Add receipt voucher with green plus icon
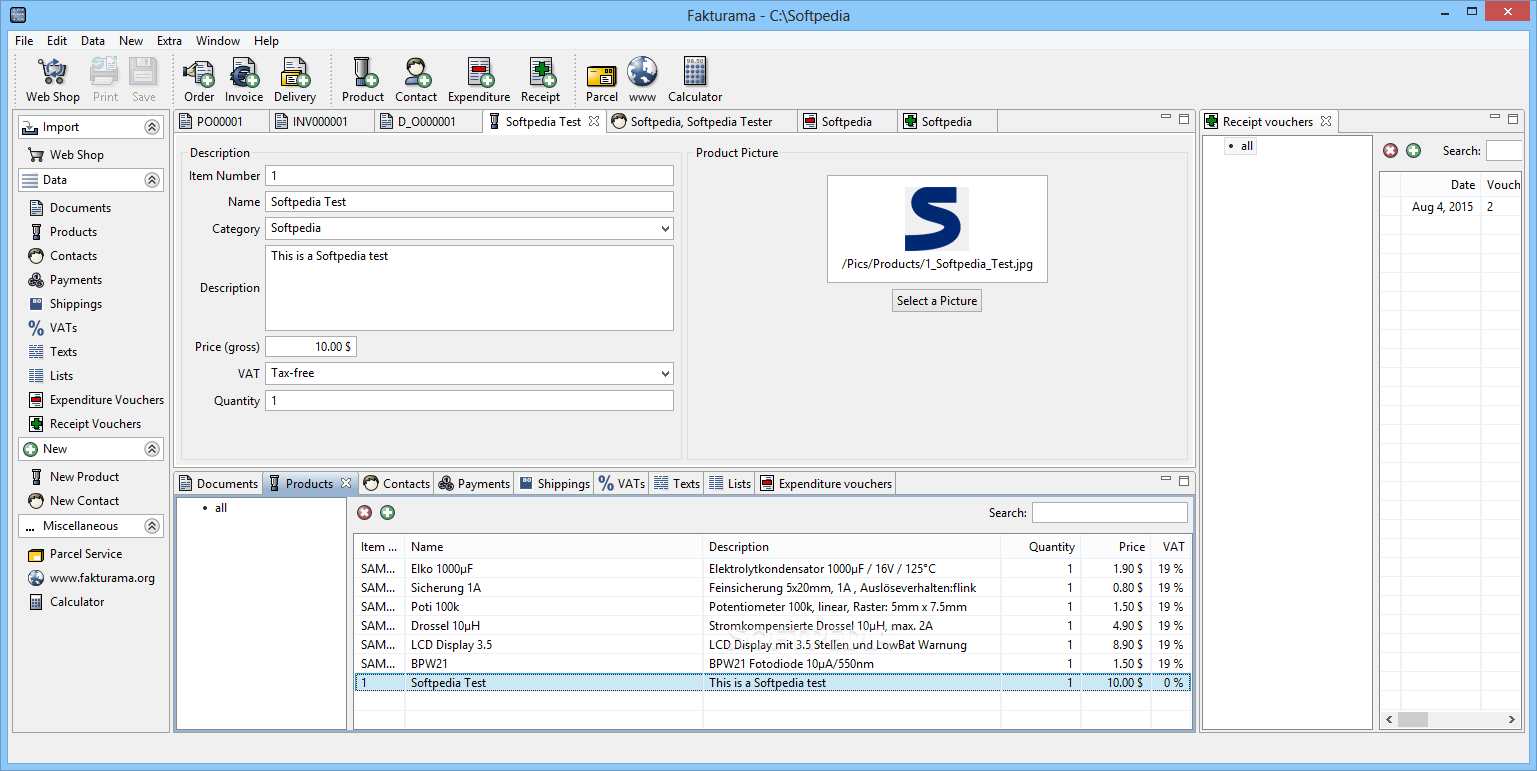This screenshot has height=771, width=1537. coord(1413,151)
